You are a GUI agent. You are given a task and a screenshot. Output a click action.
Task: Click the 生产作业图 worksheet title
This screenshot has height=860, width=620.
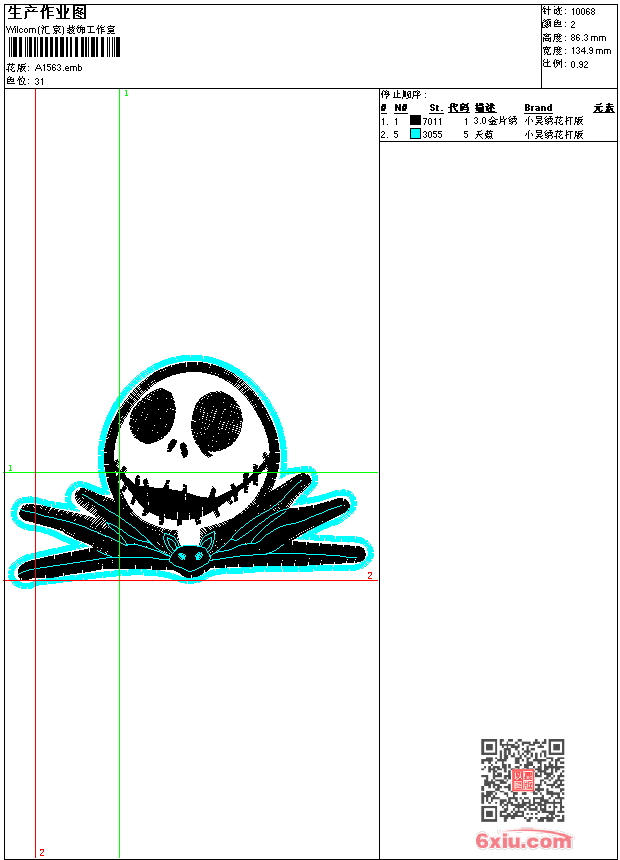47,13
